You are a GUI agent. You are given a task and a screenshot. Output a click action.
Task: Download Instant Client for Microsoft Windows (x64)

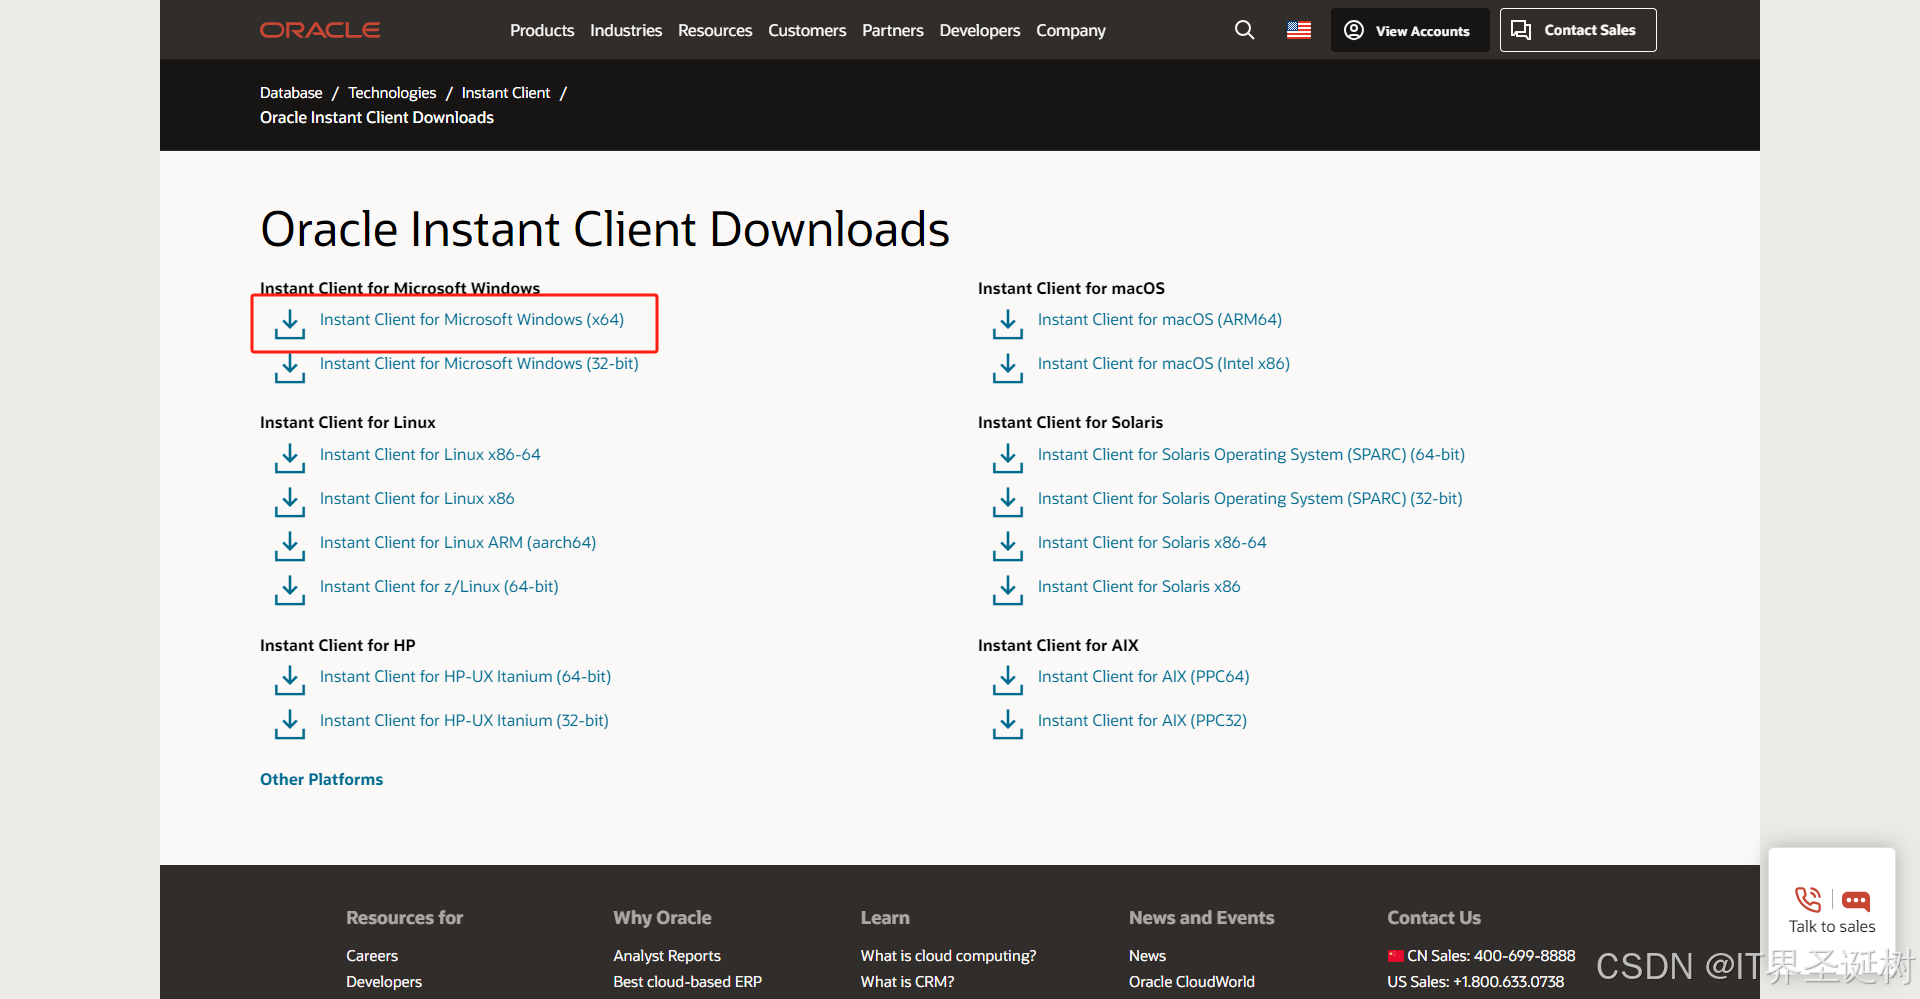coord(471,319)
